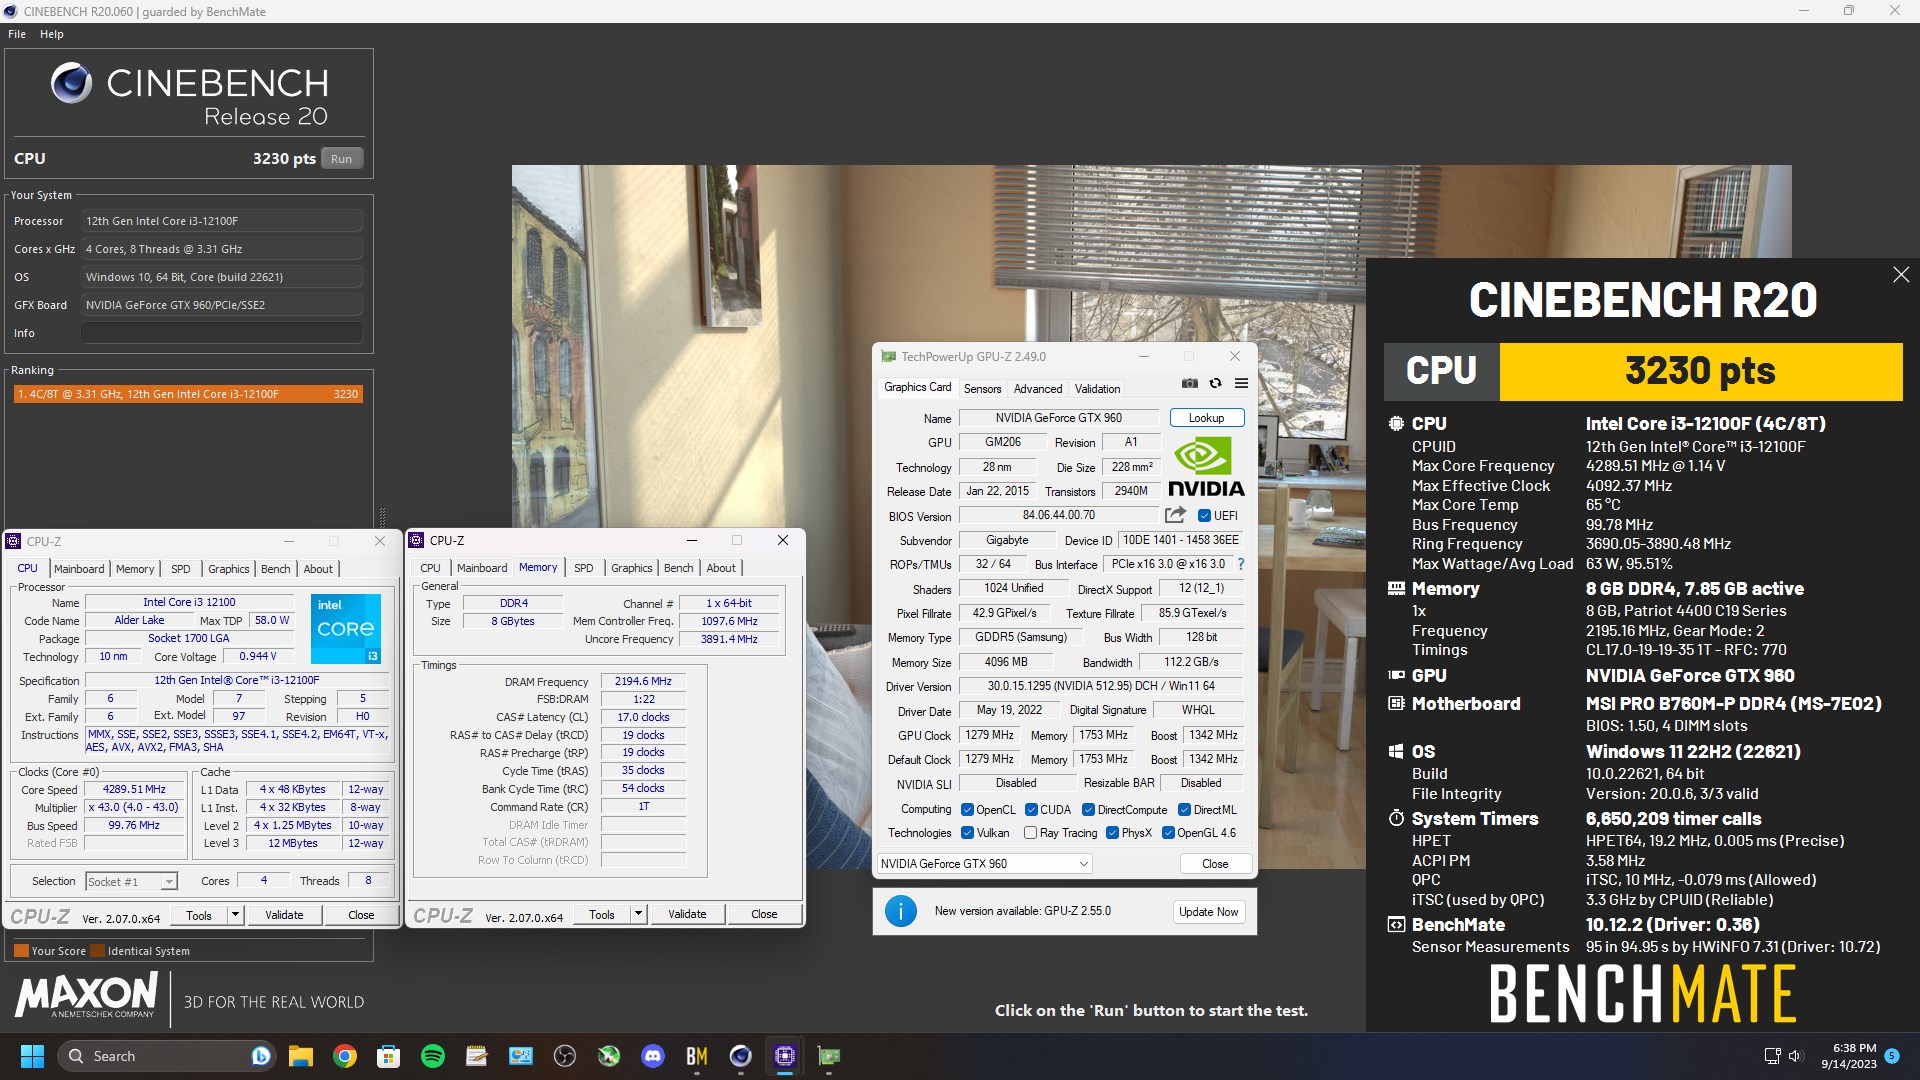The height and width of the screenshot is (1080, 1920).
Task: Click the info icon in GPU-Z update bar
Action: 900,911
